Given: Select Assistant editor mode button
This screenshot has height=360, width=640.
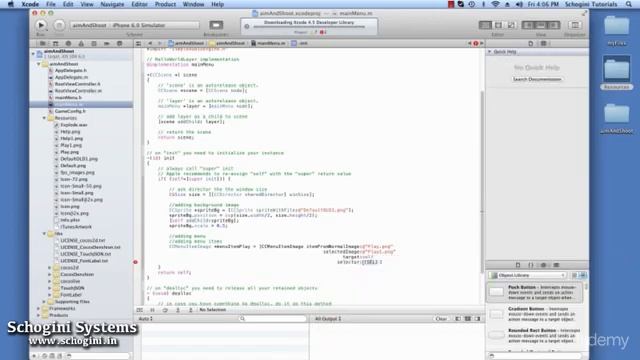Looking at the screenshot, I should [498, 25].
